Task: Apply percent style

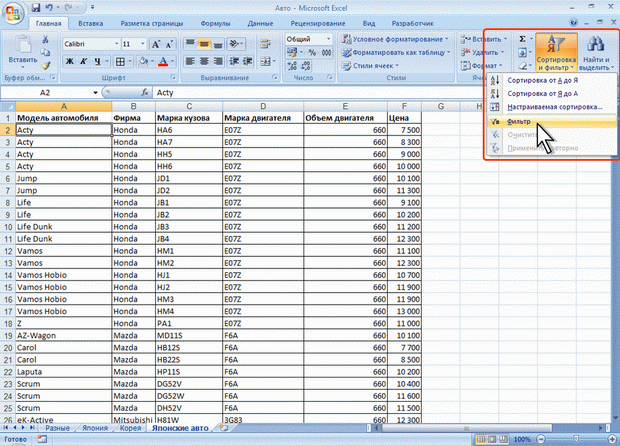Action: click(x=312, y=52)
